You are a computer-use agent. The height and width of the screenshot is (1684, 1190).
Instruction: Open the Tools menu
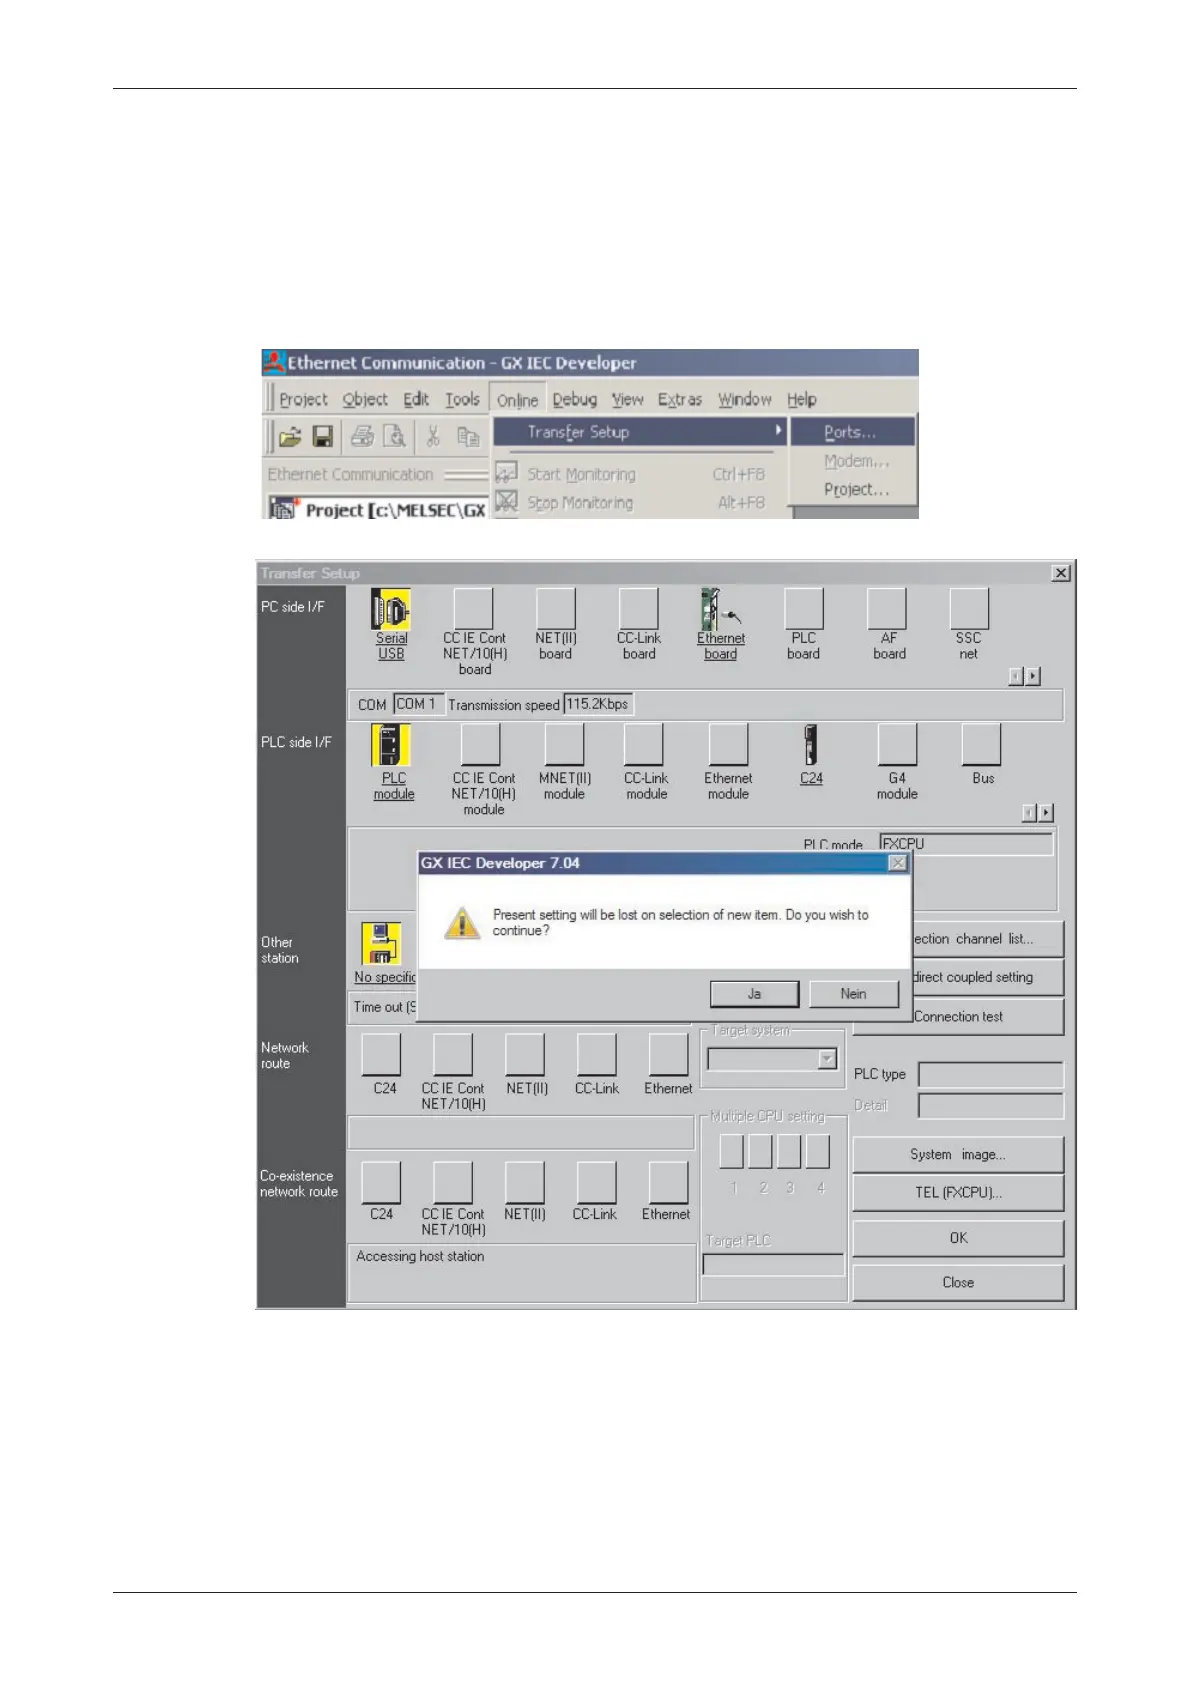pos(462,399)
